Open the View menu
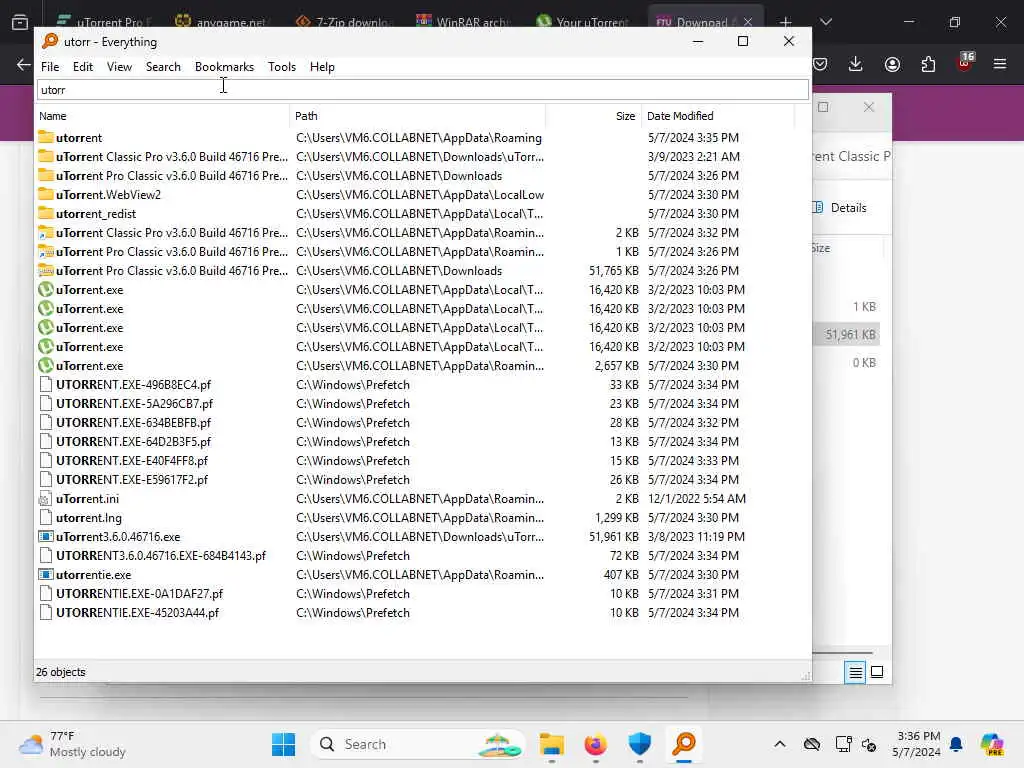This screenshot has height=768, width=1024. (119, 67)
